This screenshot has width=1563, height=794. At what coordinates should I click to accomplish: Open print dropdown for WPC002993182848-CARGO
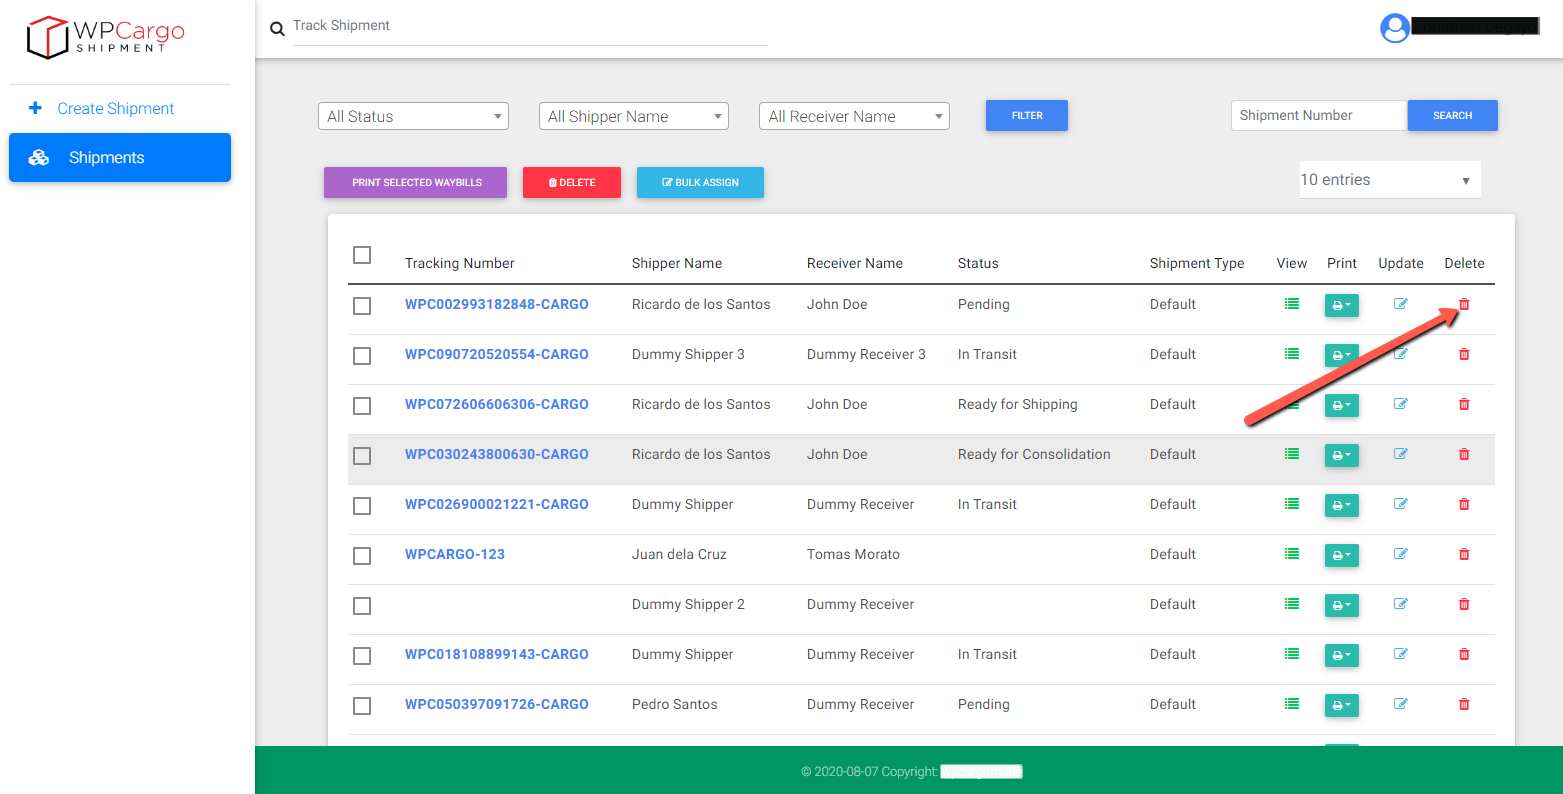pos(1341,305)
